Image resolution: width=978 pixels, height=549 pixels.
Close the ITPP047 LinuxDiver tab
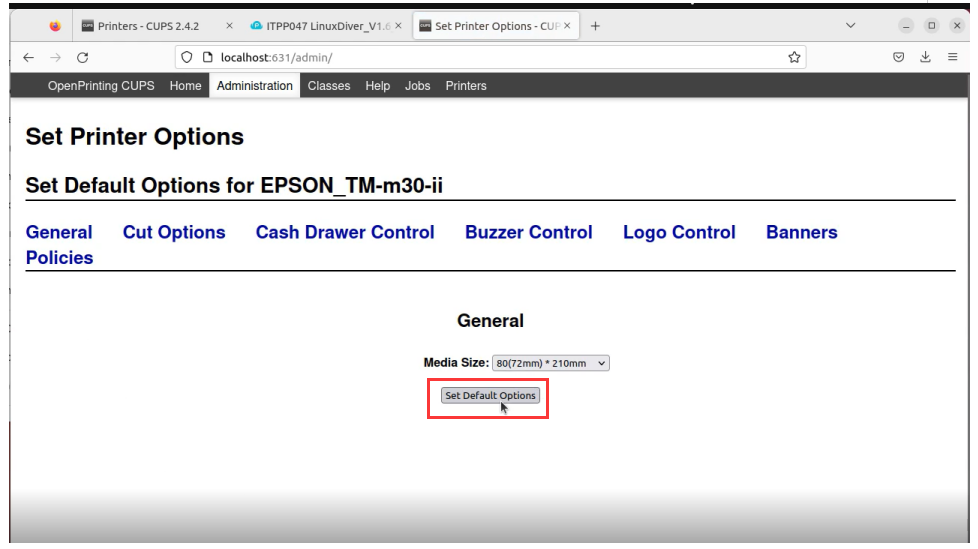pos(398,26)
